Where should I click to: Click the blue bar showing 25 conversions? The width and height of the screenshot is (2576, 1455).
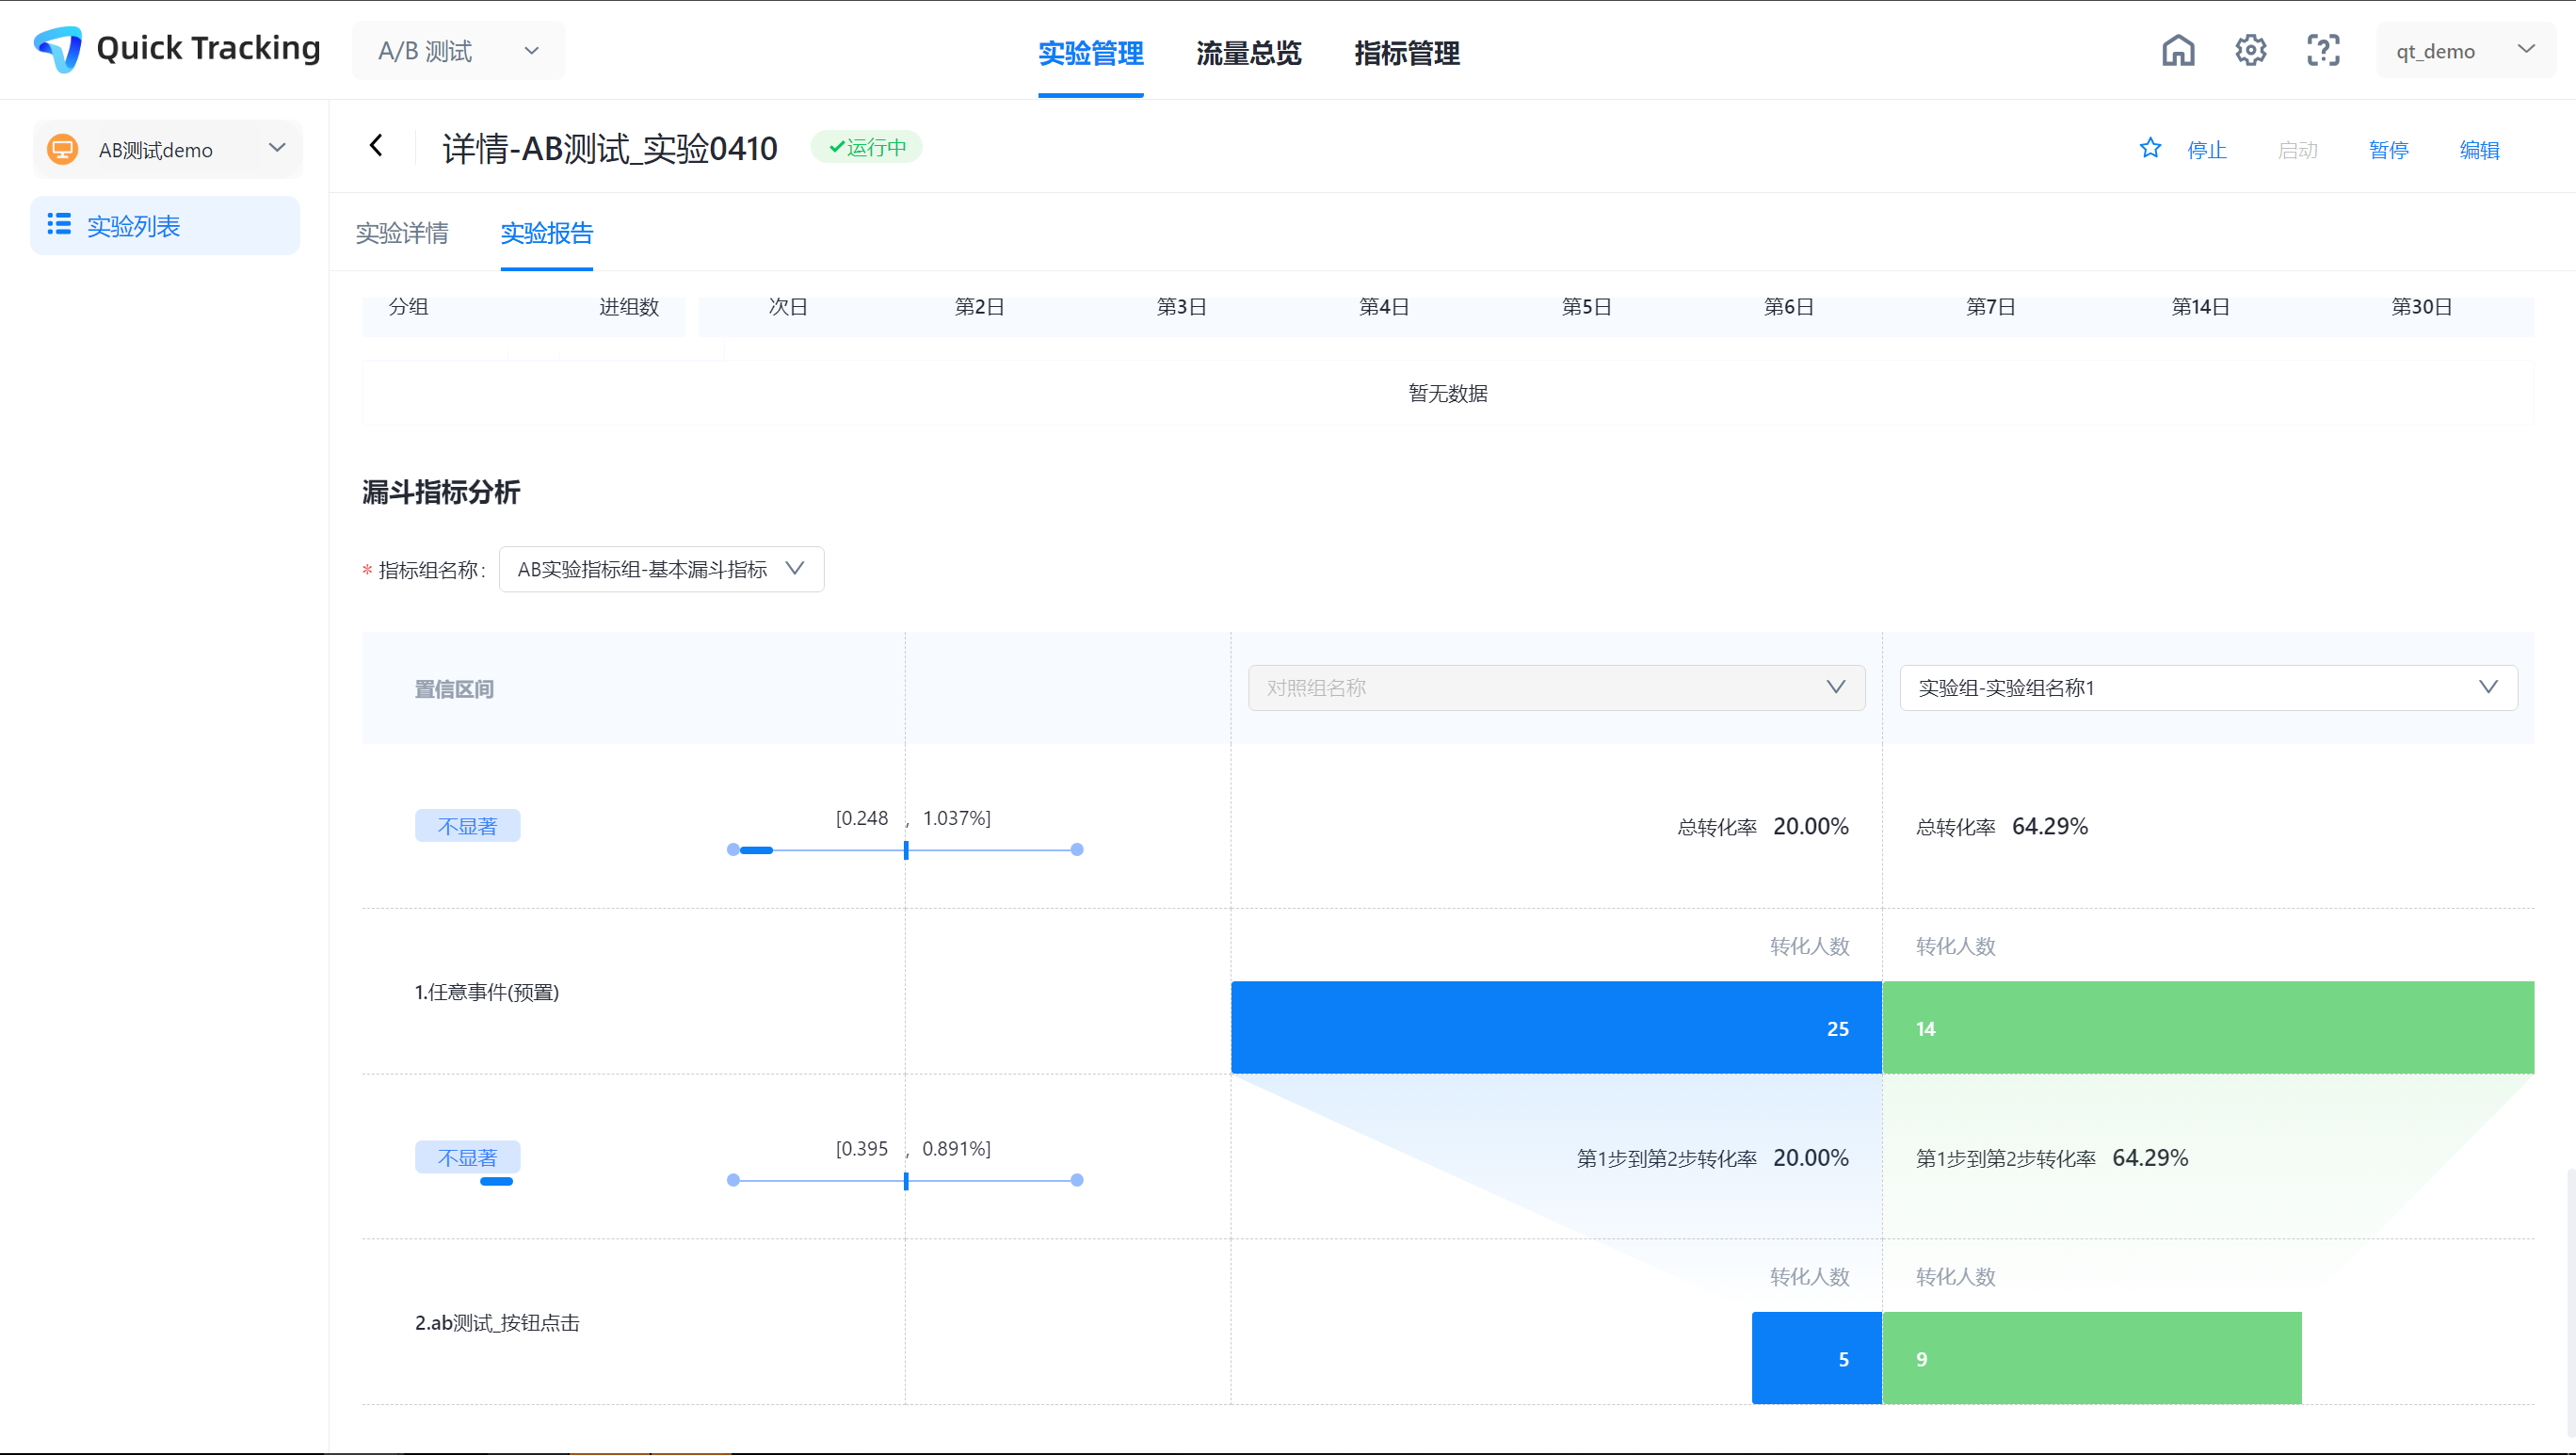pyautogui.click(x=1555, y=1027)
